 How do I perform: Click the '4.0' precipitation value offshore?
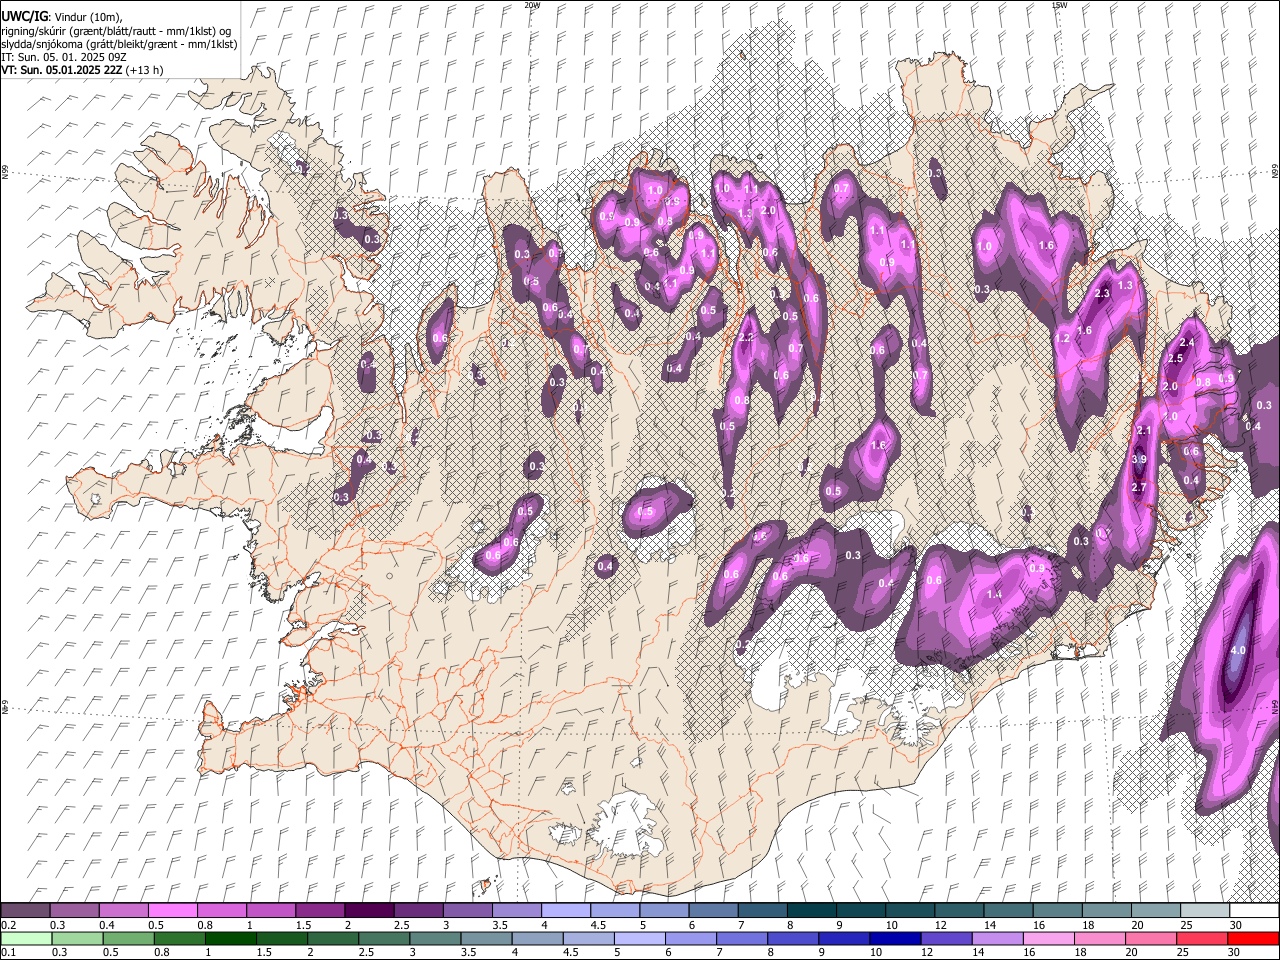click(1238, 650)
